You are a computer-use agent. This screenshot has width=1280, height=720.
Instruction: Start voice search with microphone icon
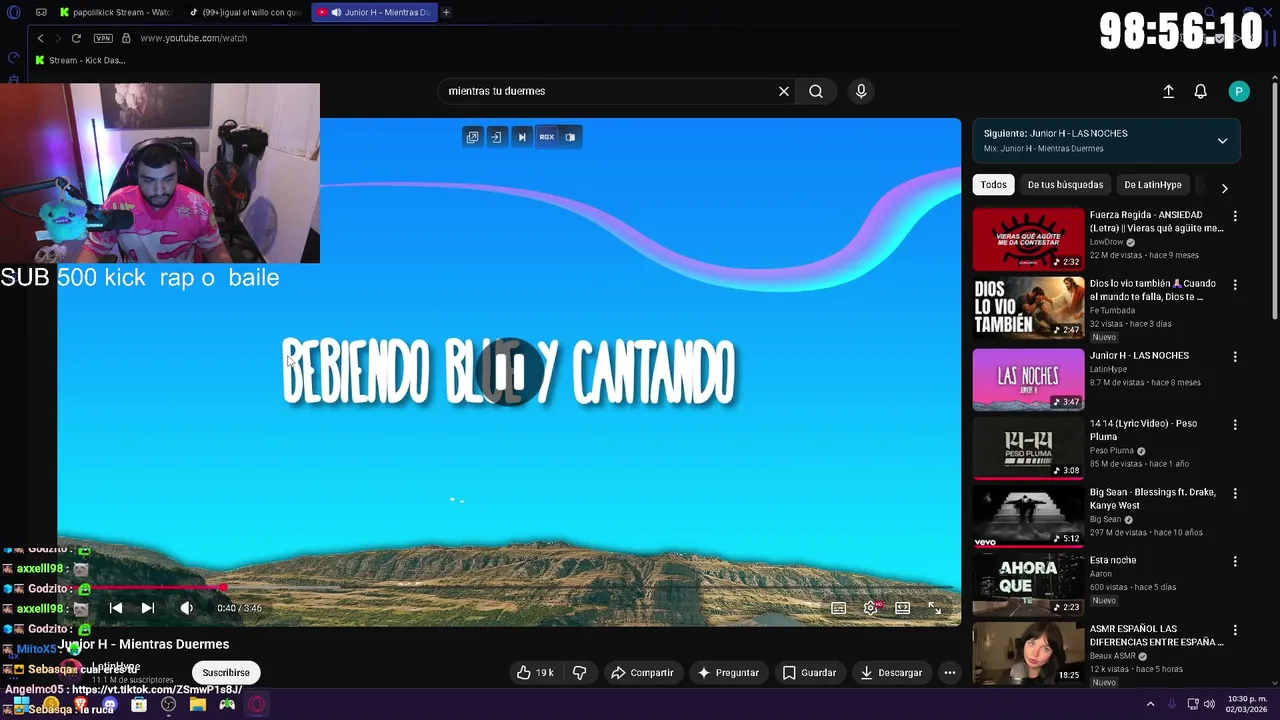861,91
